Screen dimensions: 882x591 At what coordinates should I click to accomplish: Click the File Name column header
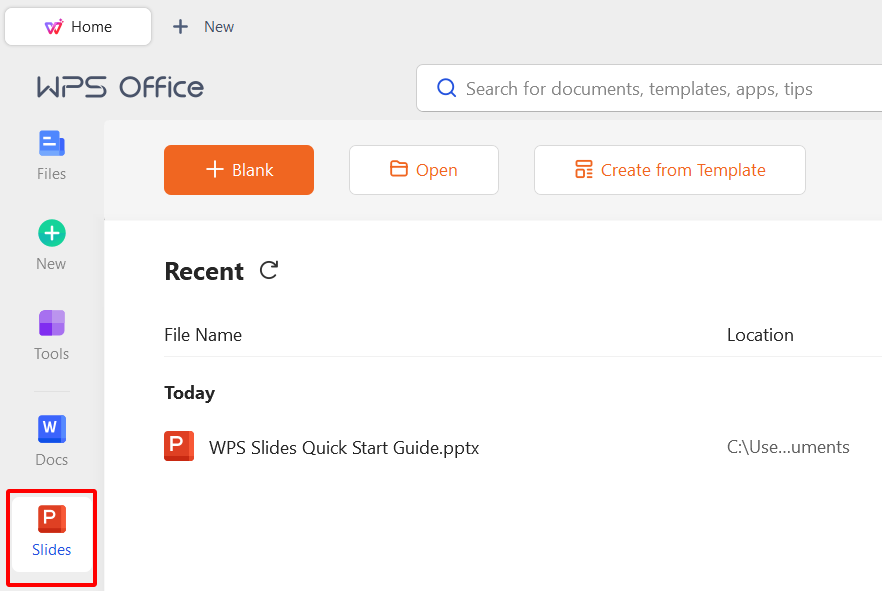pos(203,335)
